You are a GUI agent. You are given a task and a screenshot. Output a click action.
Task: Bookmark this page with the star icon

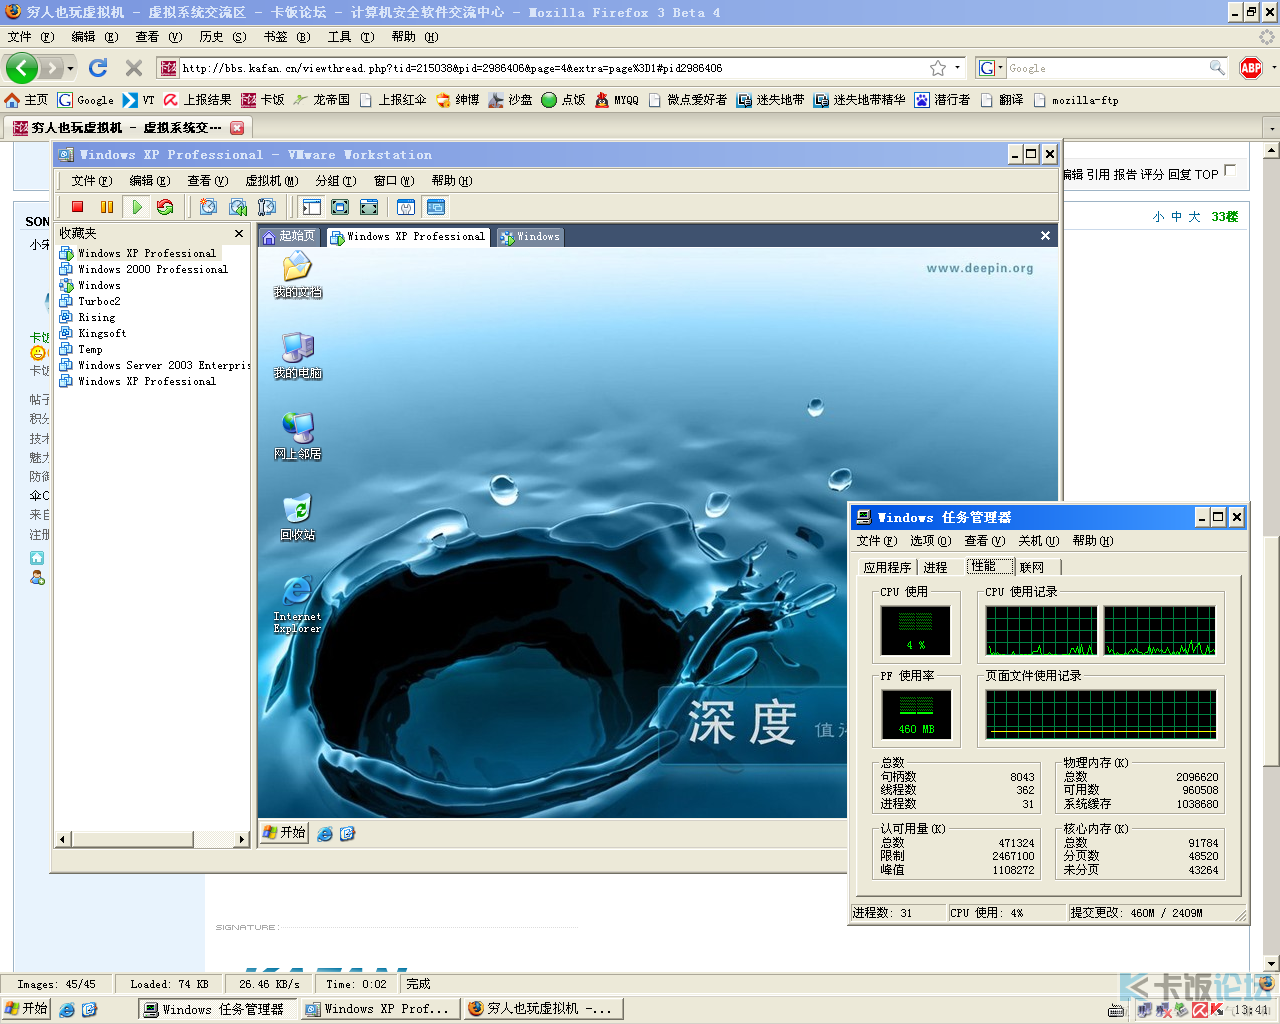(x=938, y=68)
